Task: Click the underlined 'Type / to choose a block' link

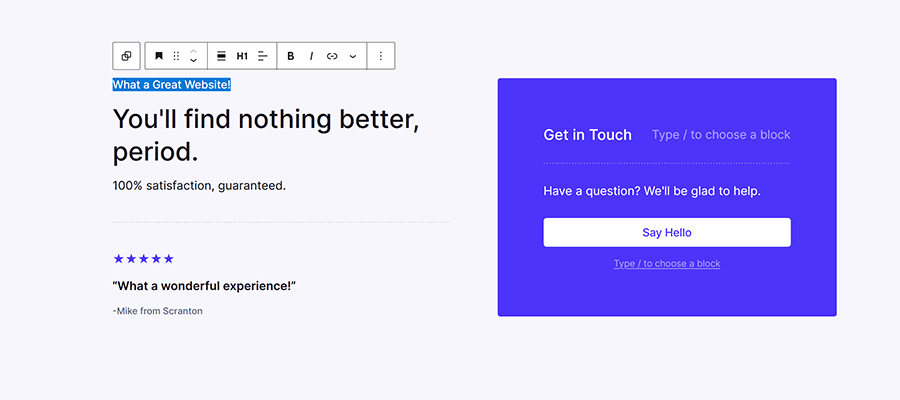Action: 667,264
